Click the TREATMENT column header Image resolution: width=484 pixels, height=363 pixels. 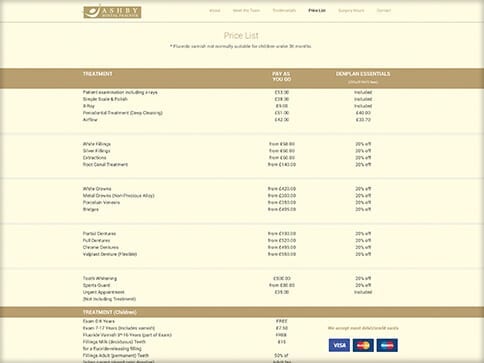(98, 74)
